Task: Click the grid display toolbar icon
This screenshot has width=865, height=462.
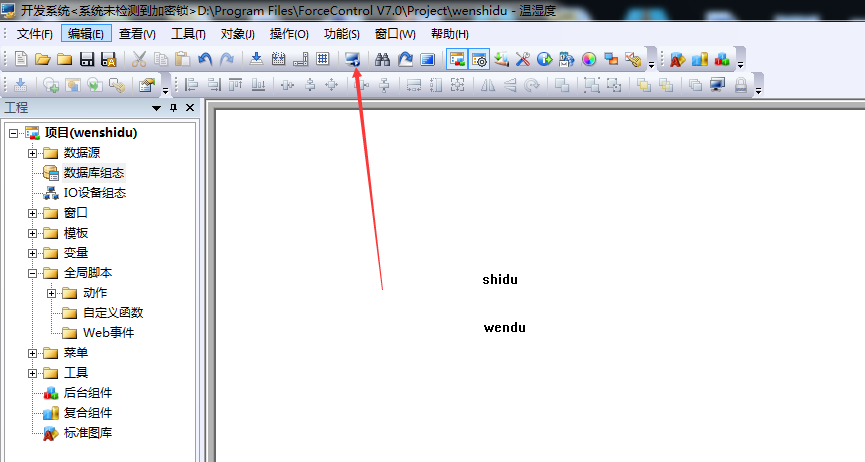Action: coord(323,59)
